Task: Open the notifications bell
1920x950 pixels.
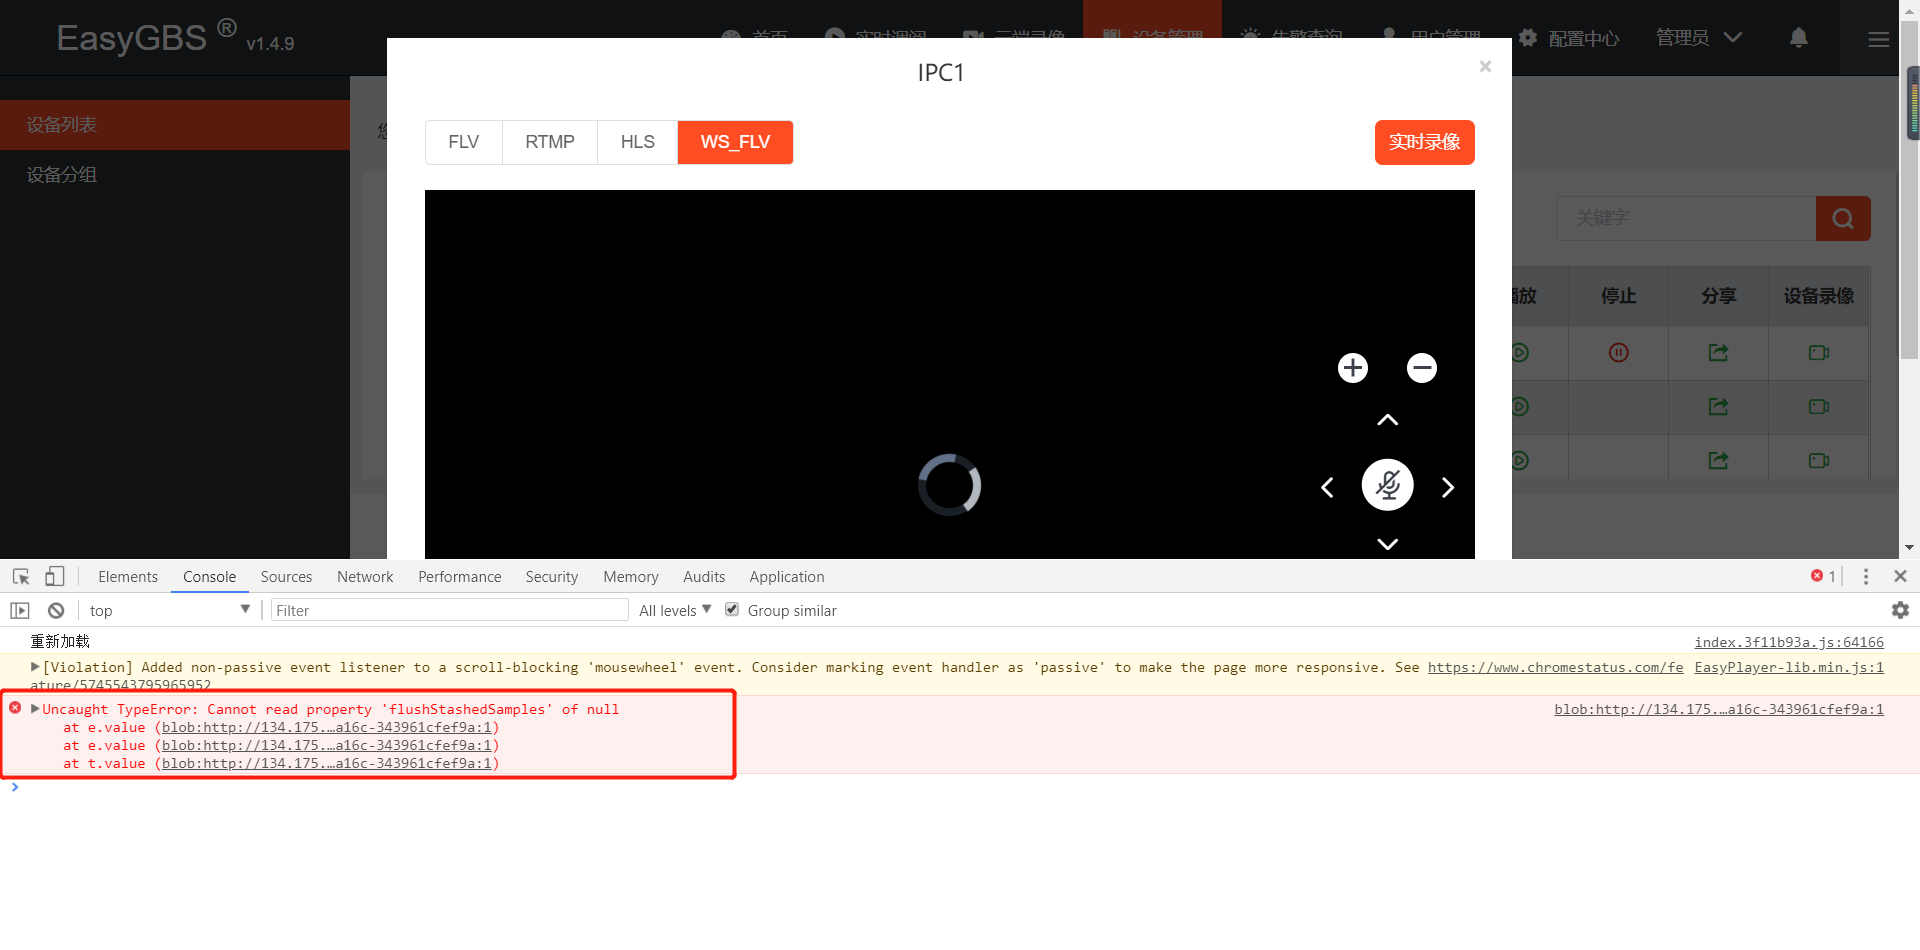Action: point(1799,38)
